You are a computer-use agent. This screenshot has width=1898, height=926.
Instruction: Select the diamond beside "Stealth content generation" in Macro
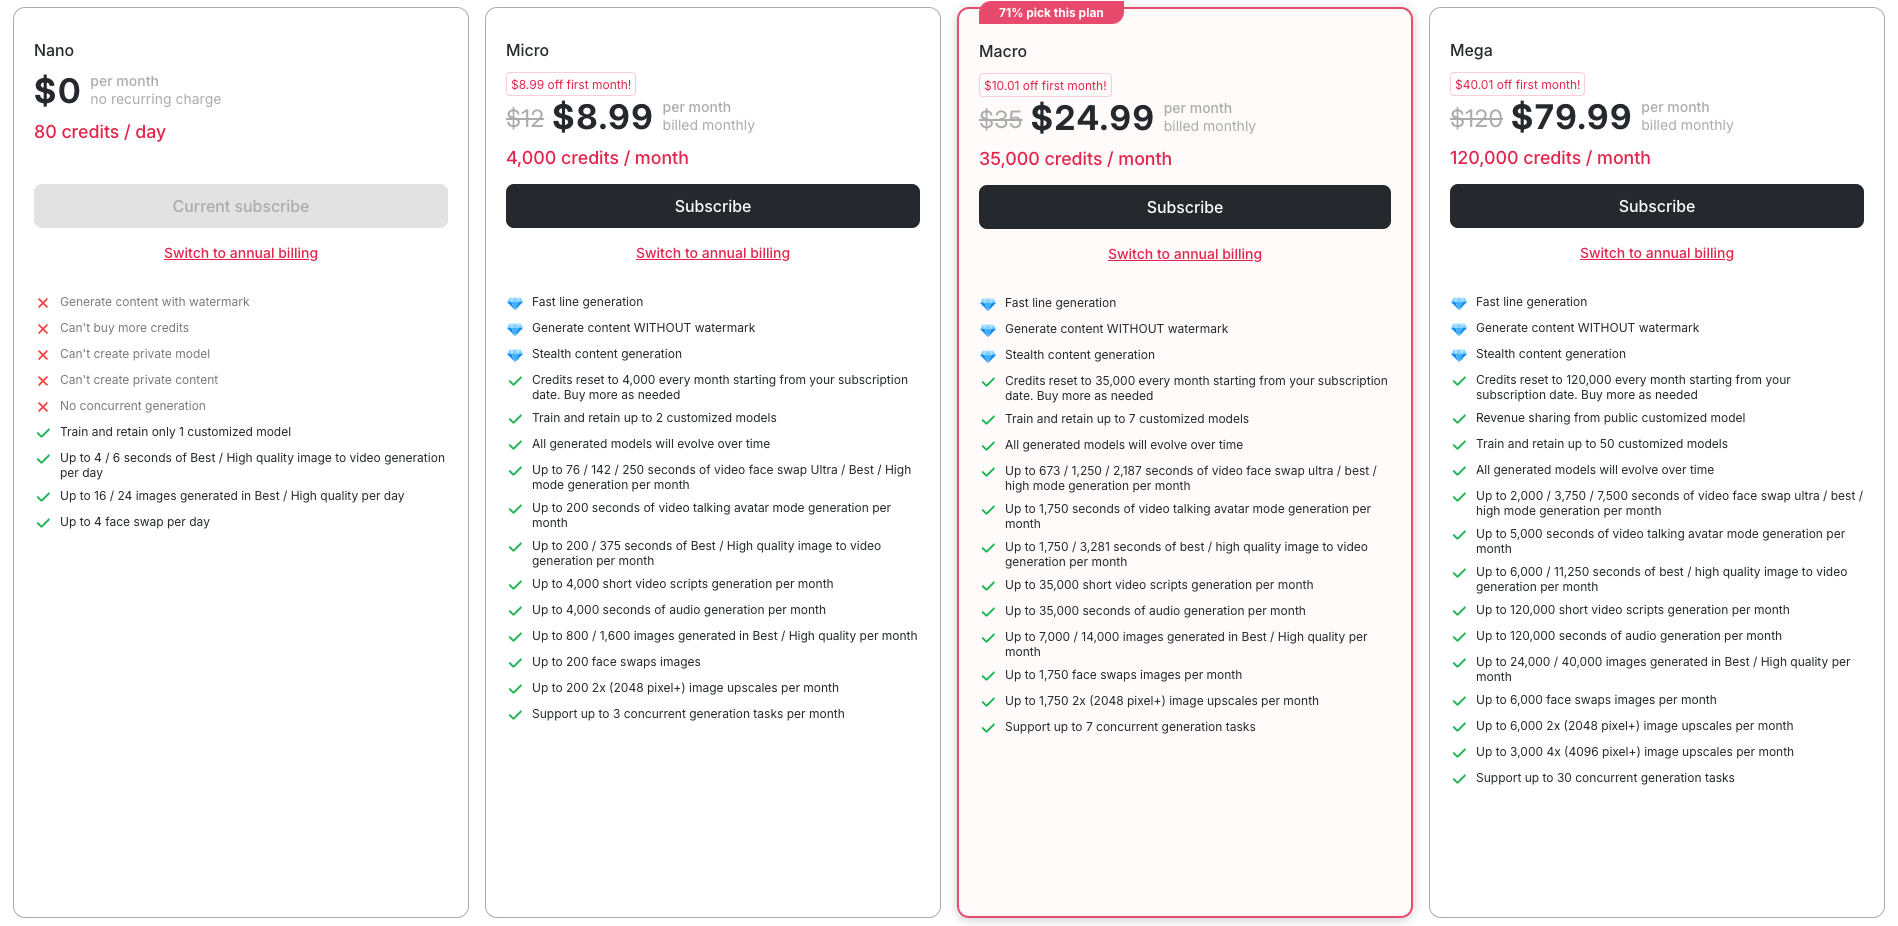[987, 355]
